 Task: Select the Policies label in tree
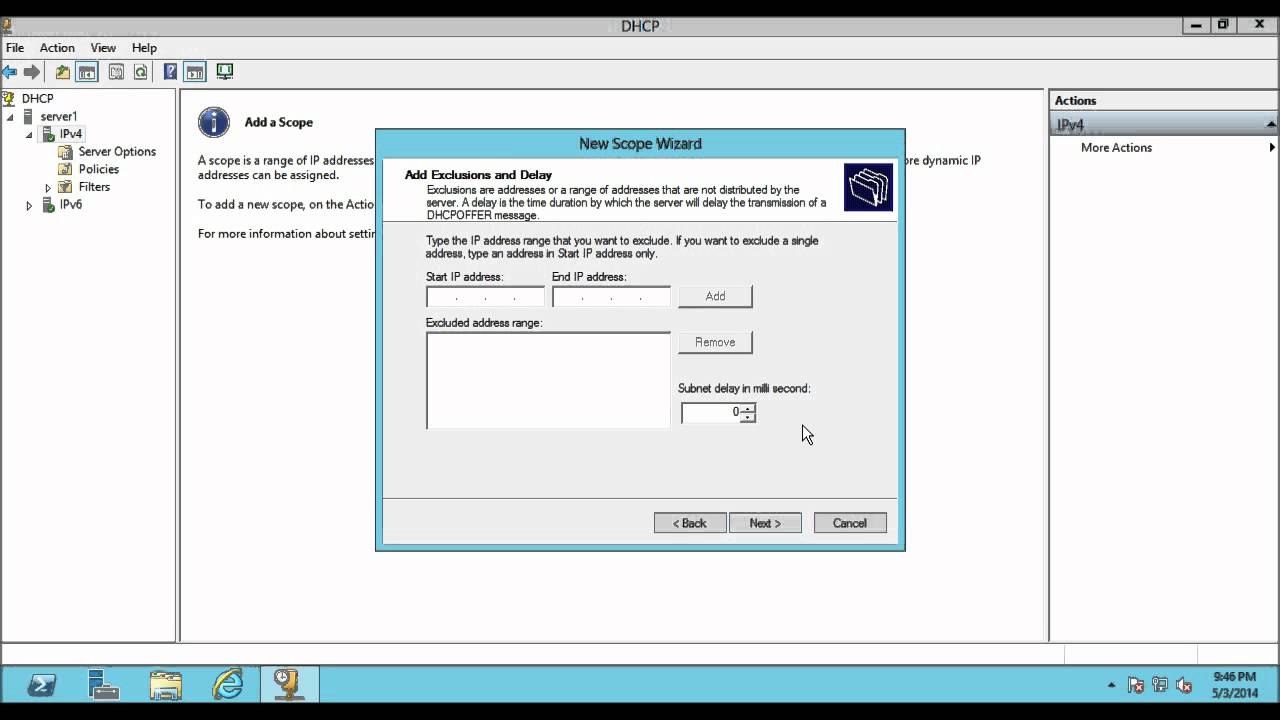click(98, 169)
